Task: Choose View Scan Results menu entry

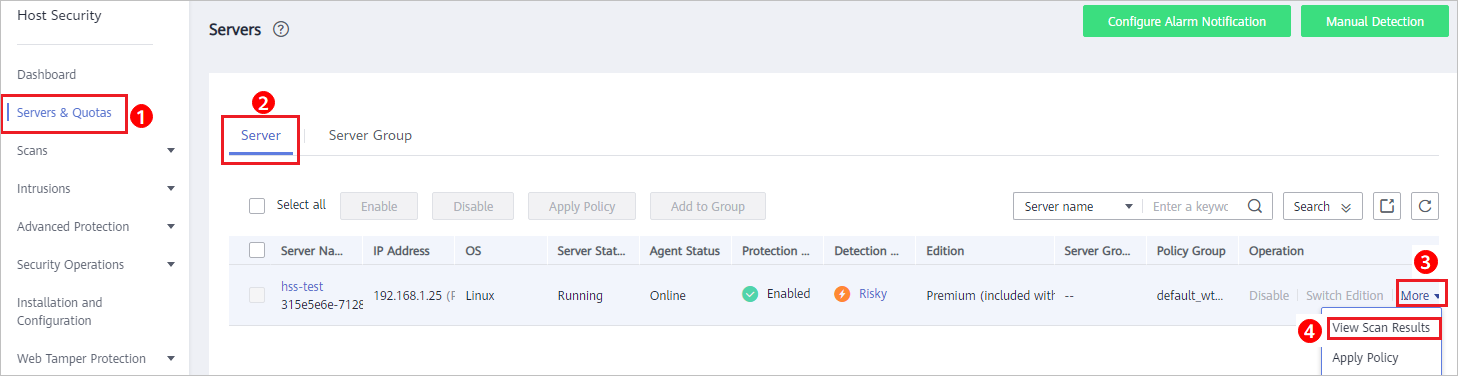Action: click(1381, 328)
